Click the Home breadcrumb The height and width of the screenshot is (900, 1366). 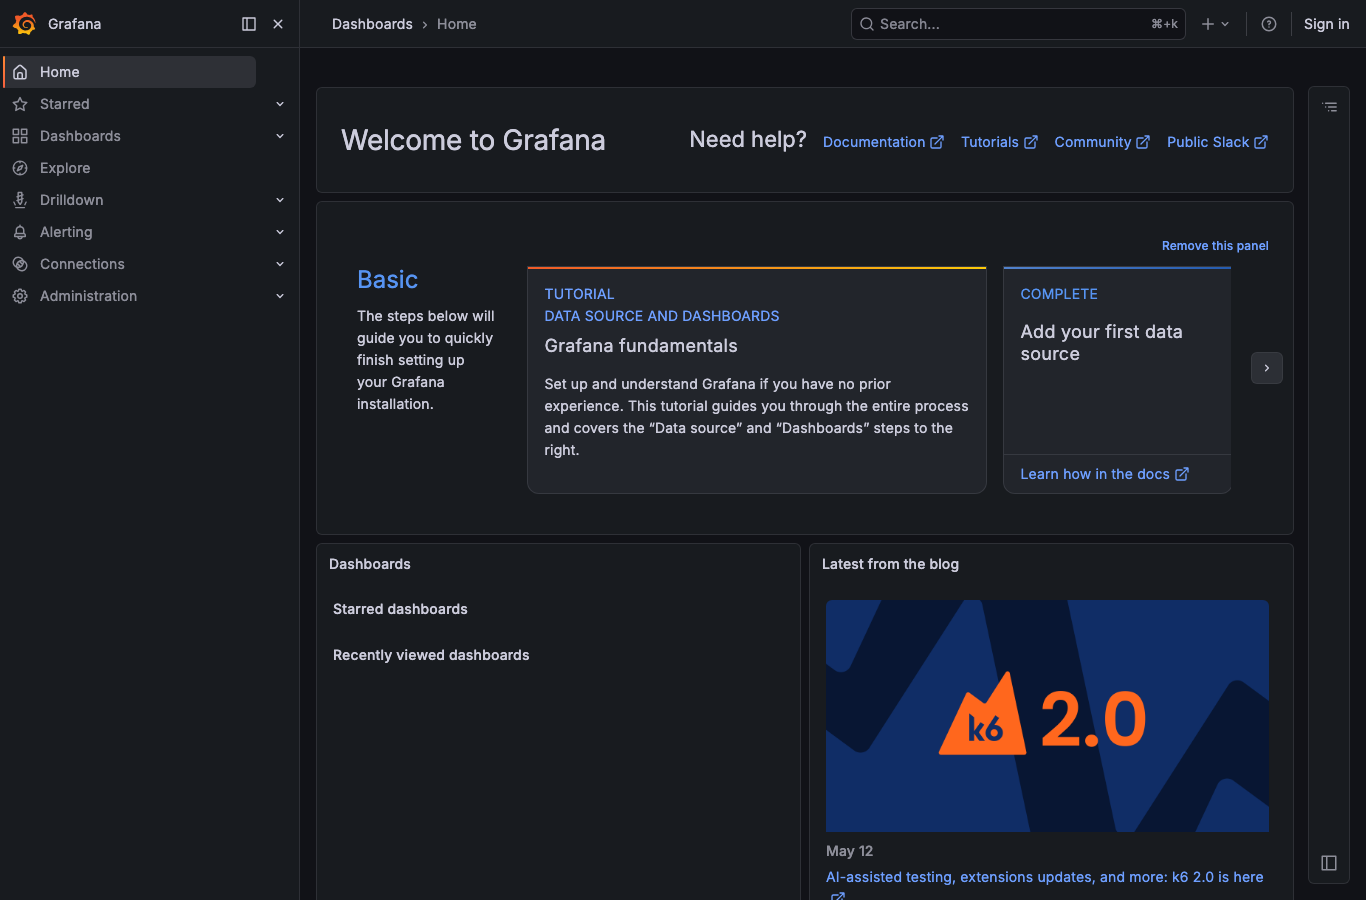(456, 24)
